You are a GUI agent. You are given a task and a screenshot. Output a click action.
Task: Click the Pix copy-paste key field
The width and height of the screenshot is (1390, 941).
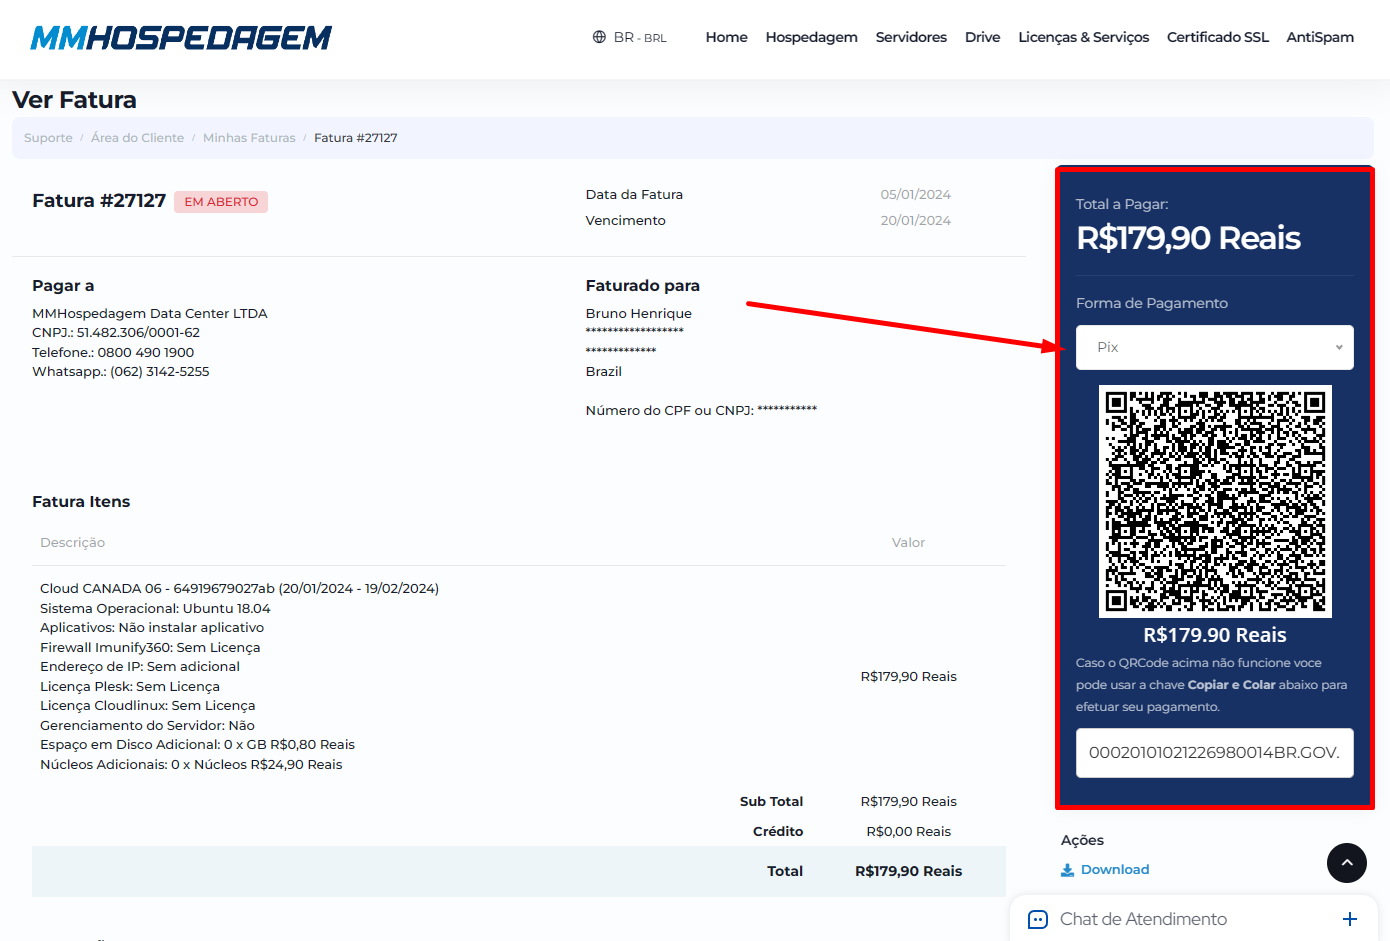click(1214, 753)
